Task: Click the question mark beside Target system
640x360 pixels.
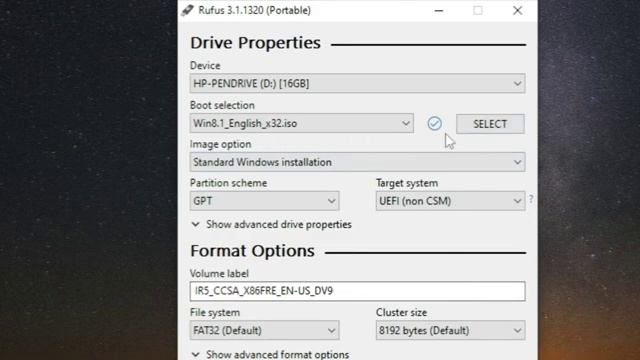Action: pos(531,199)
